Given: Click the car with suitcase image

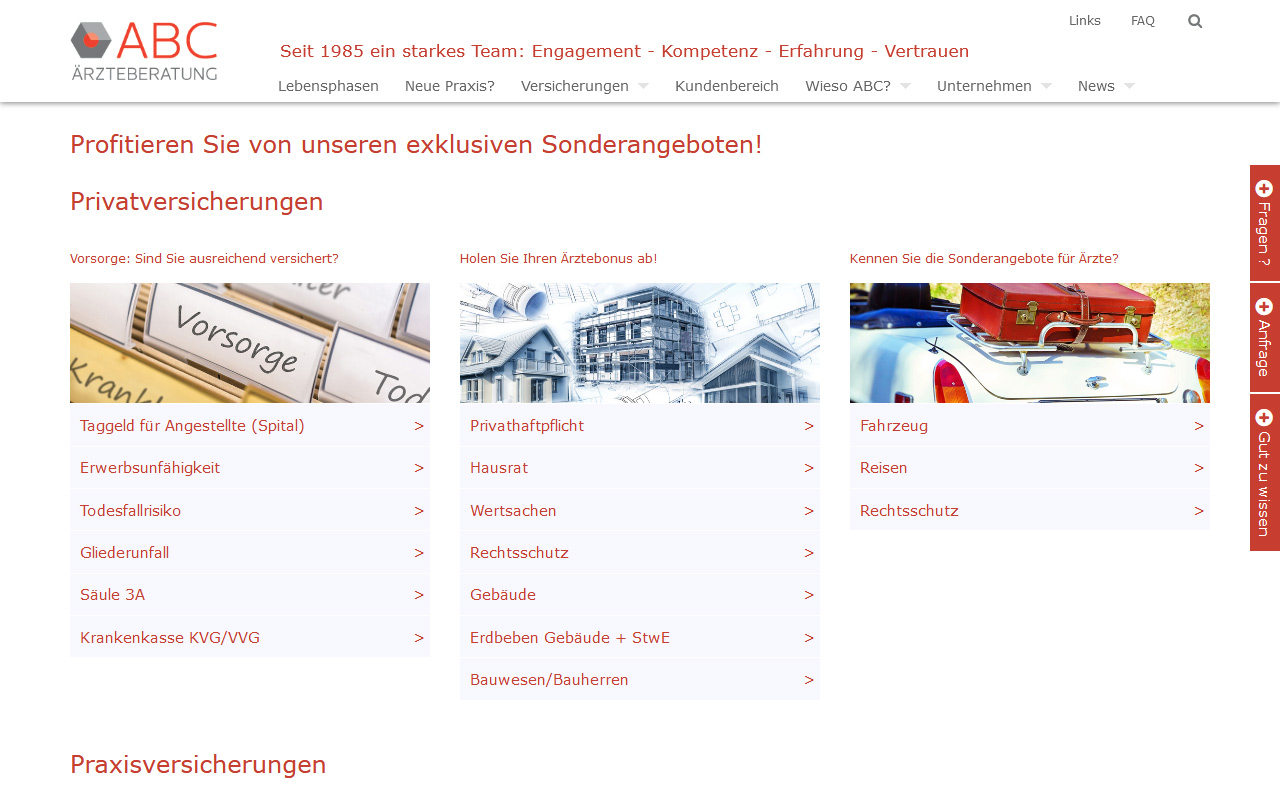Looking at the screenshot, I should tap(1030, 343).
